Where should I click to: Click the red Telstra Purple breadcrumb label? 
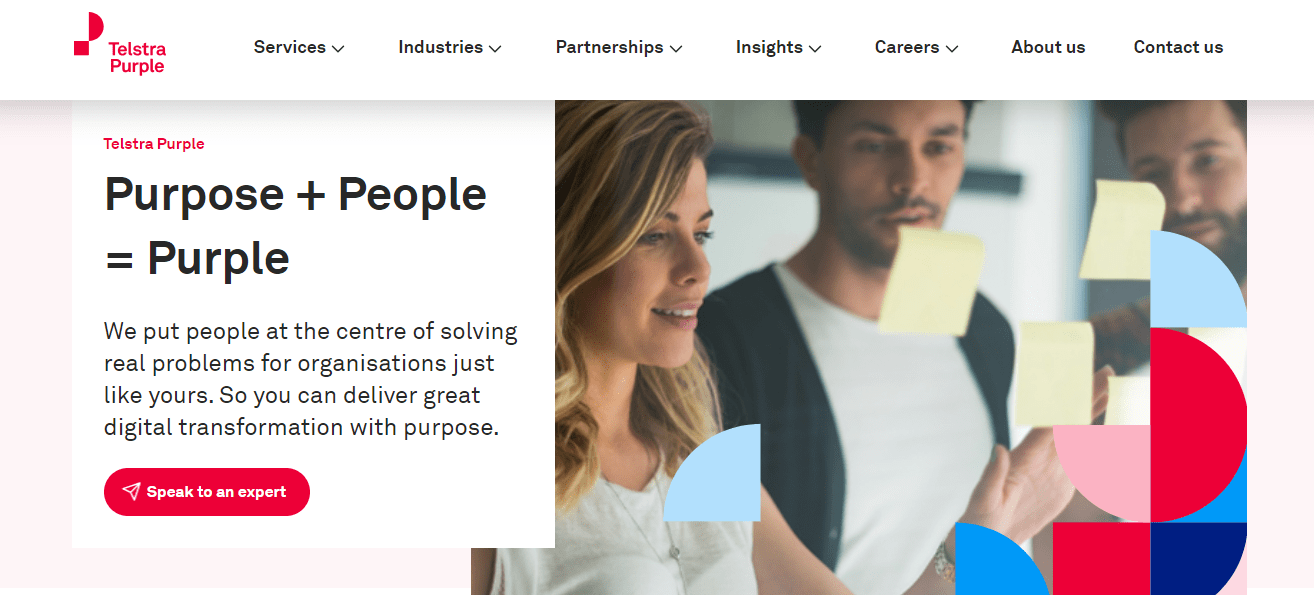(x=154, y=144)
